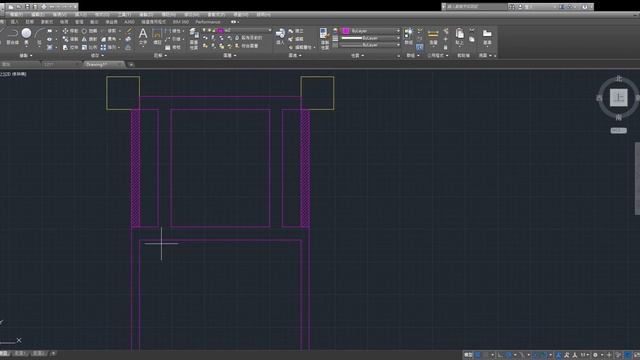This screenshot has width=640, height=360.
Task: Click Match Layer button
Action: 247,46
